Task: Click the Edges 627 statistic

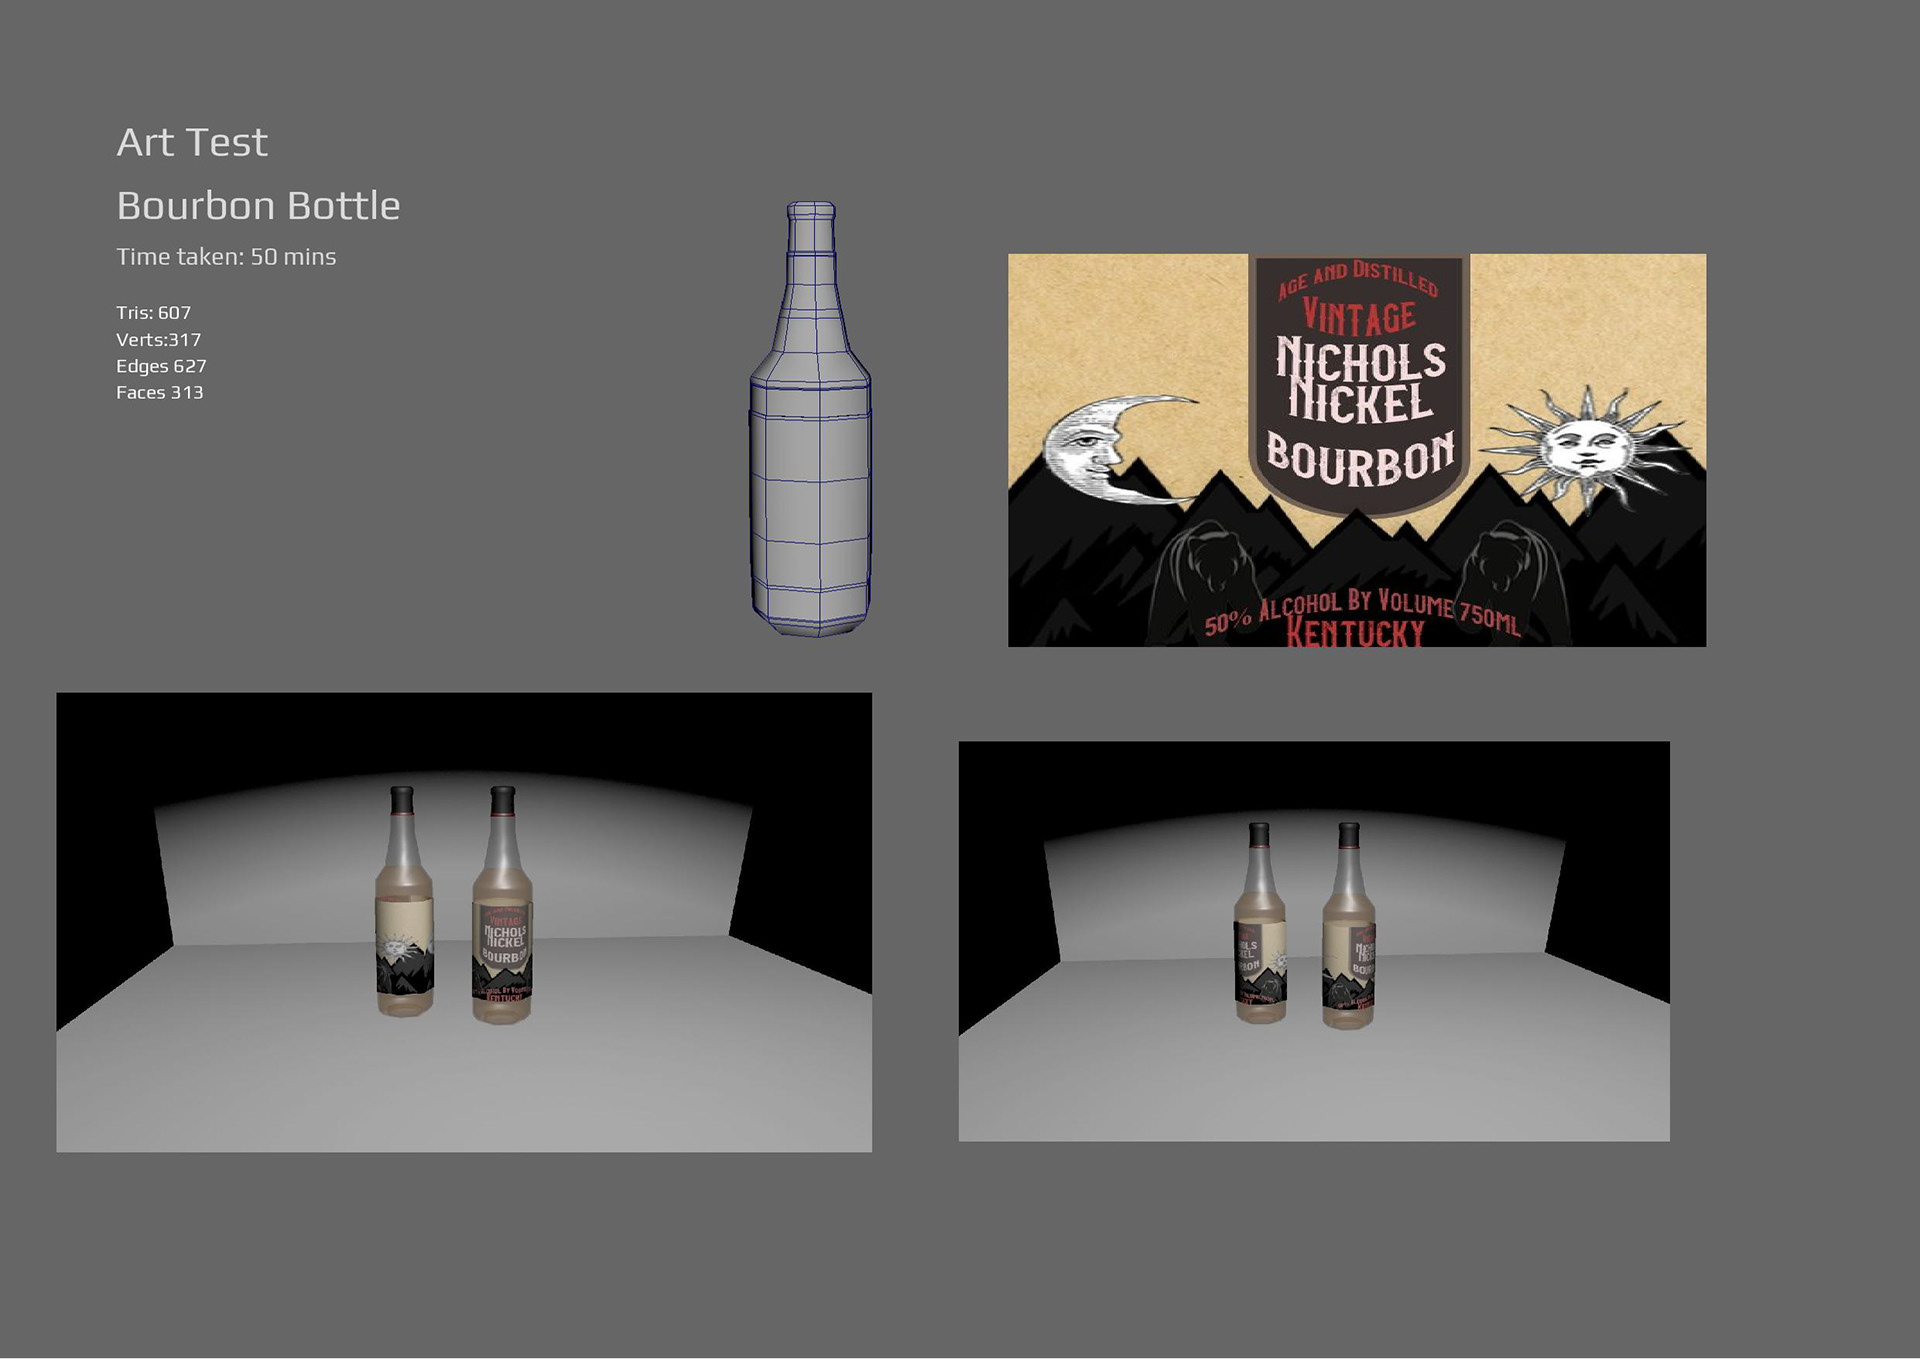Action: pyautogui.click(x=161, y=366)
